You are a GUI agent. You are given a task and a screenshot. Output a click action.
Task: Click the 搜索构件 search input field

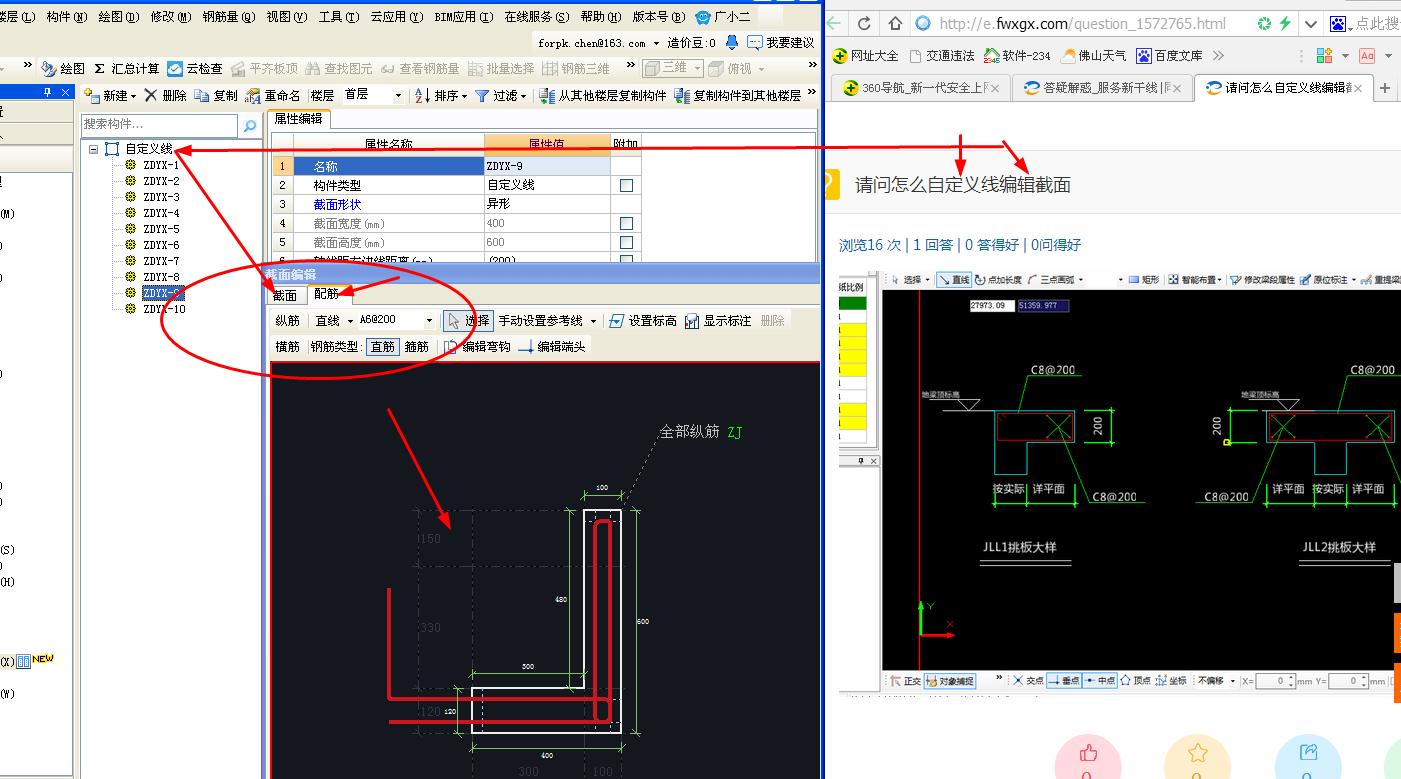(x=160, y=125)
